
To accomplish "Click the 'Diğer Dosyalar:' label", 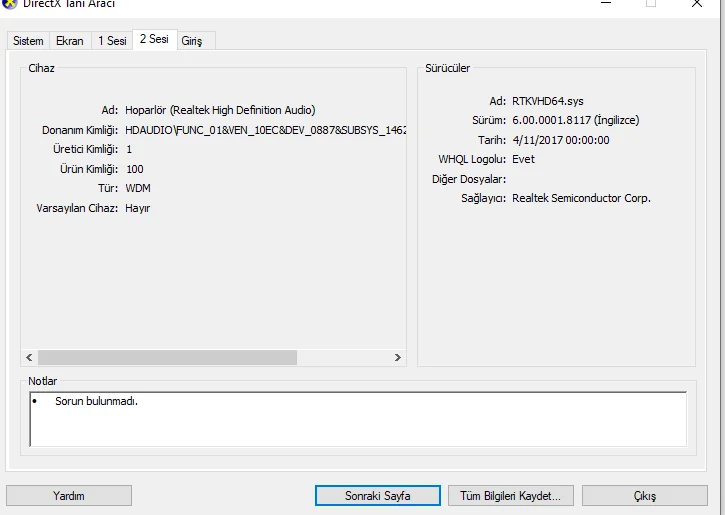I will pos(469,179).
